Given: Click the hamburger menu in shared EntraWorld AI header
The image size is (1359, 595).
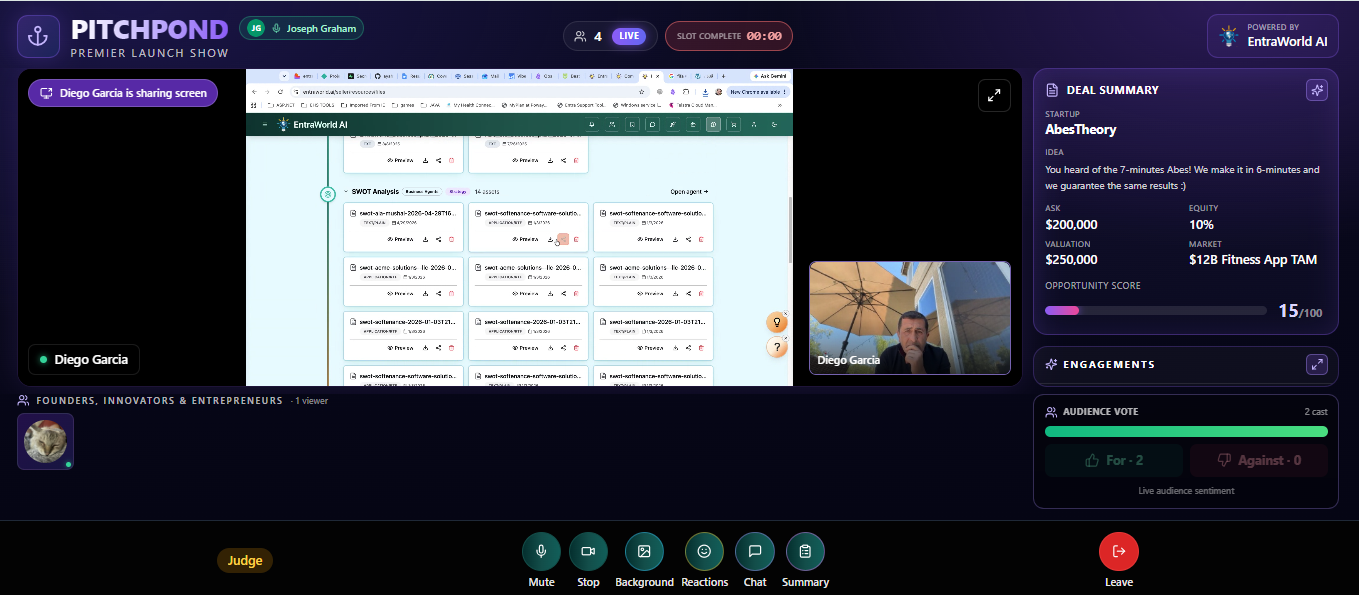Looking at the screenshot, I should (x=264, y=124).
